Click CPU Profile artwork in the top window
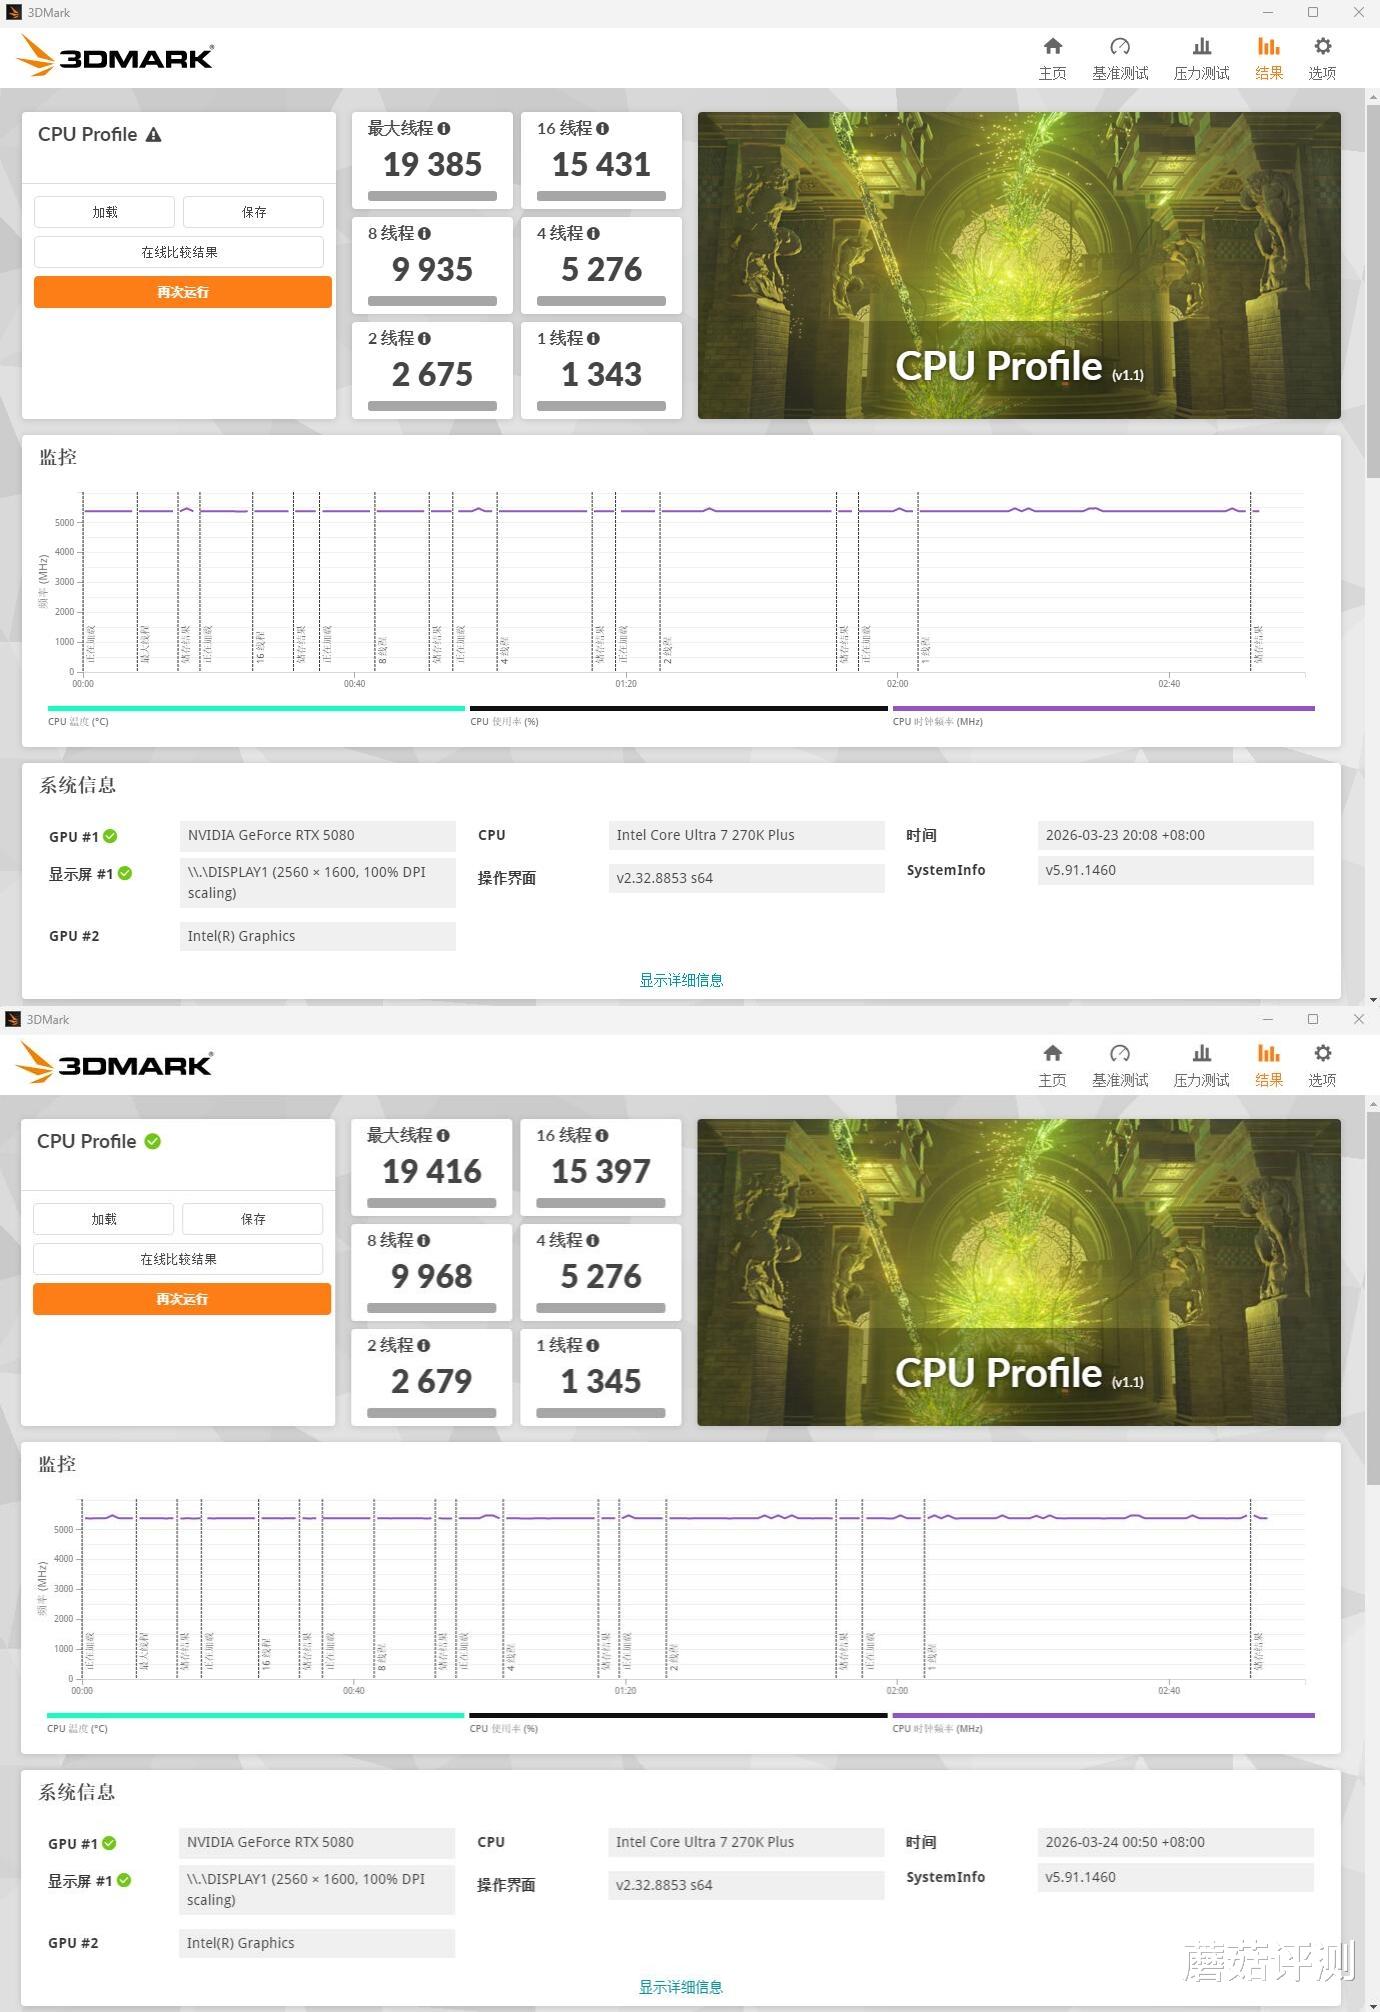Viewport: 1380px width, 2012px height. (1019, 265)
